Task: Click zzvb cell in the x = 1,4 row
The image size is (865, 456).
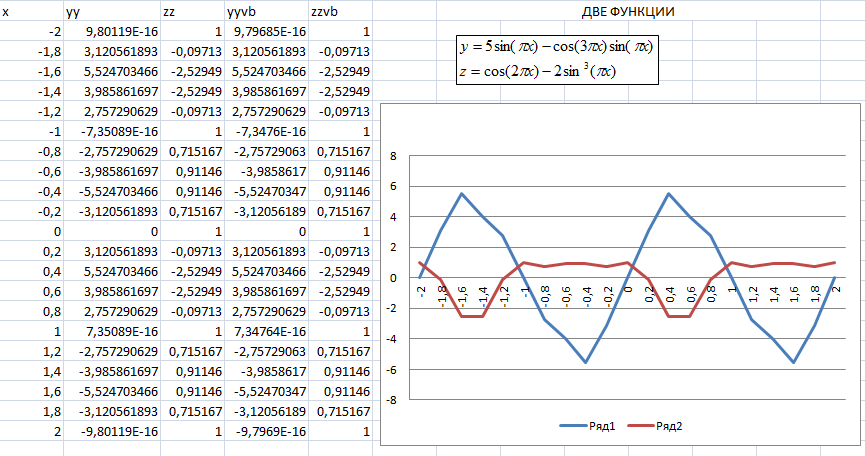Action: pos(340,371)
